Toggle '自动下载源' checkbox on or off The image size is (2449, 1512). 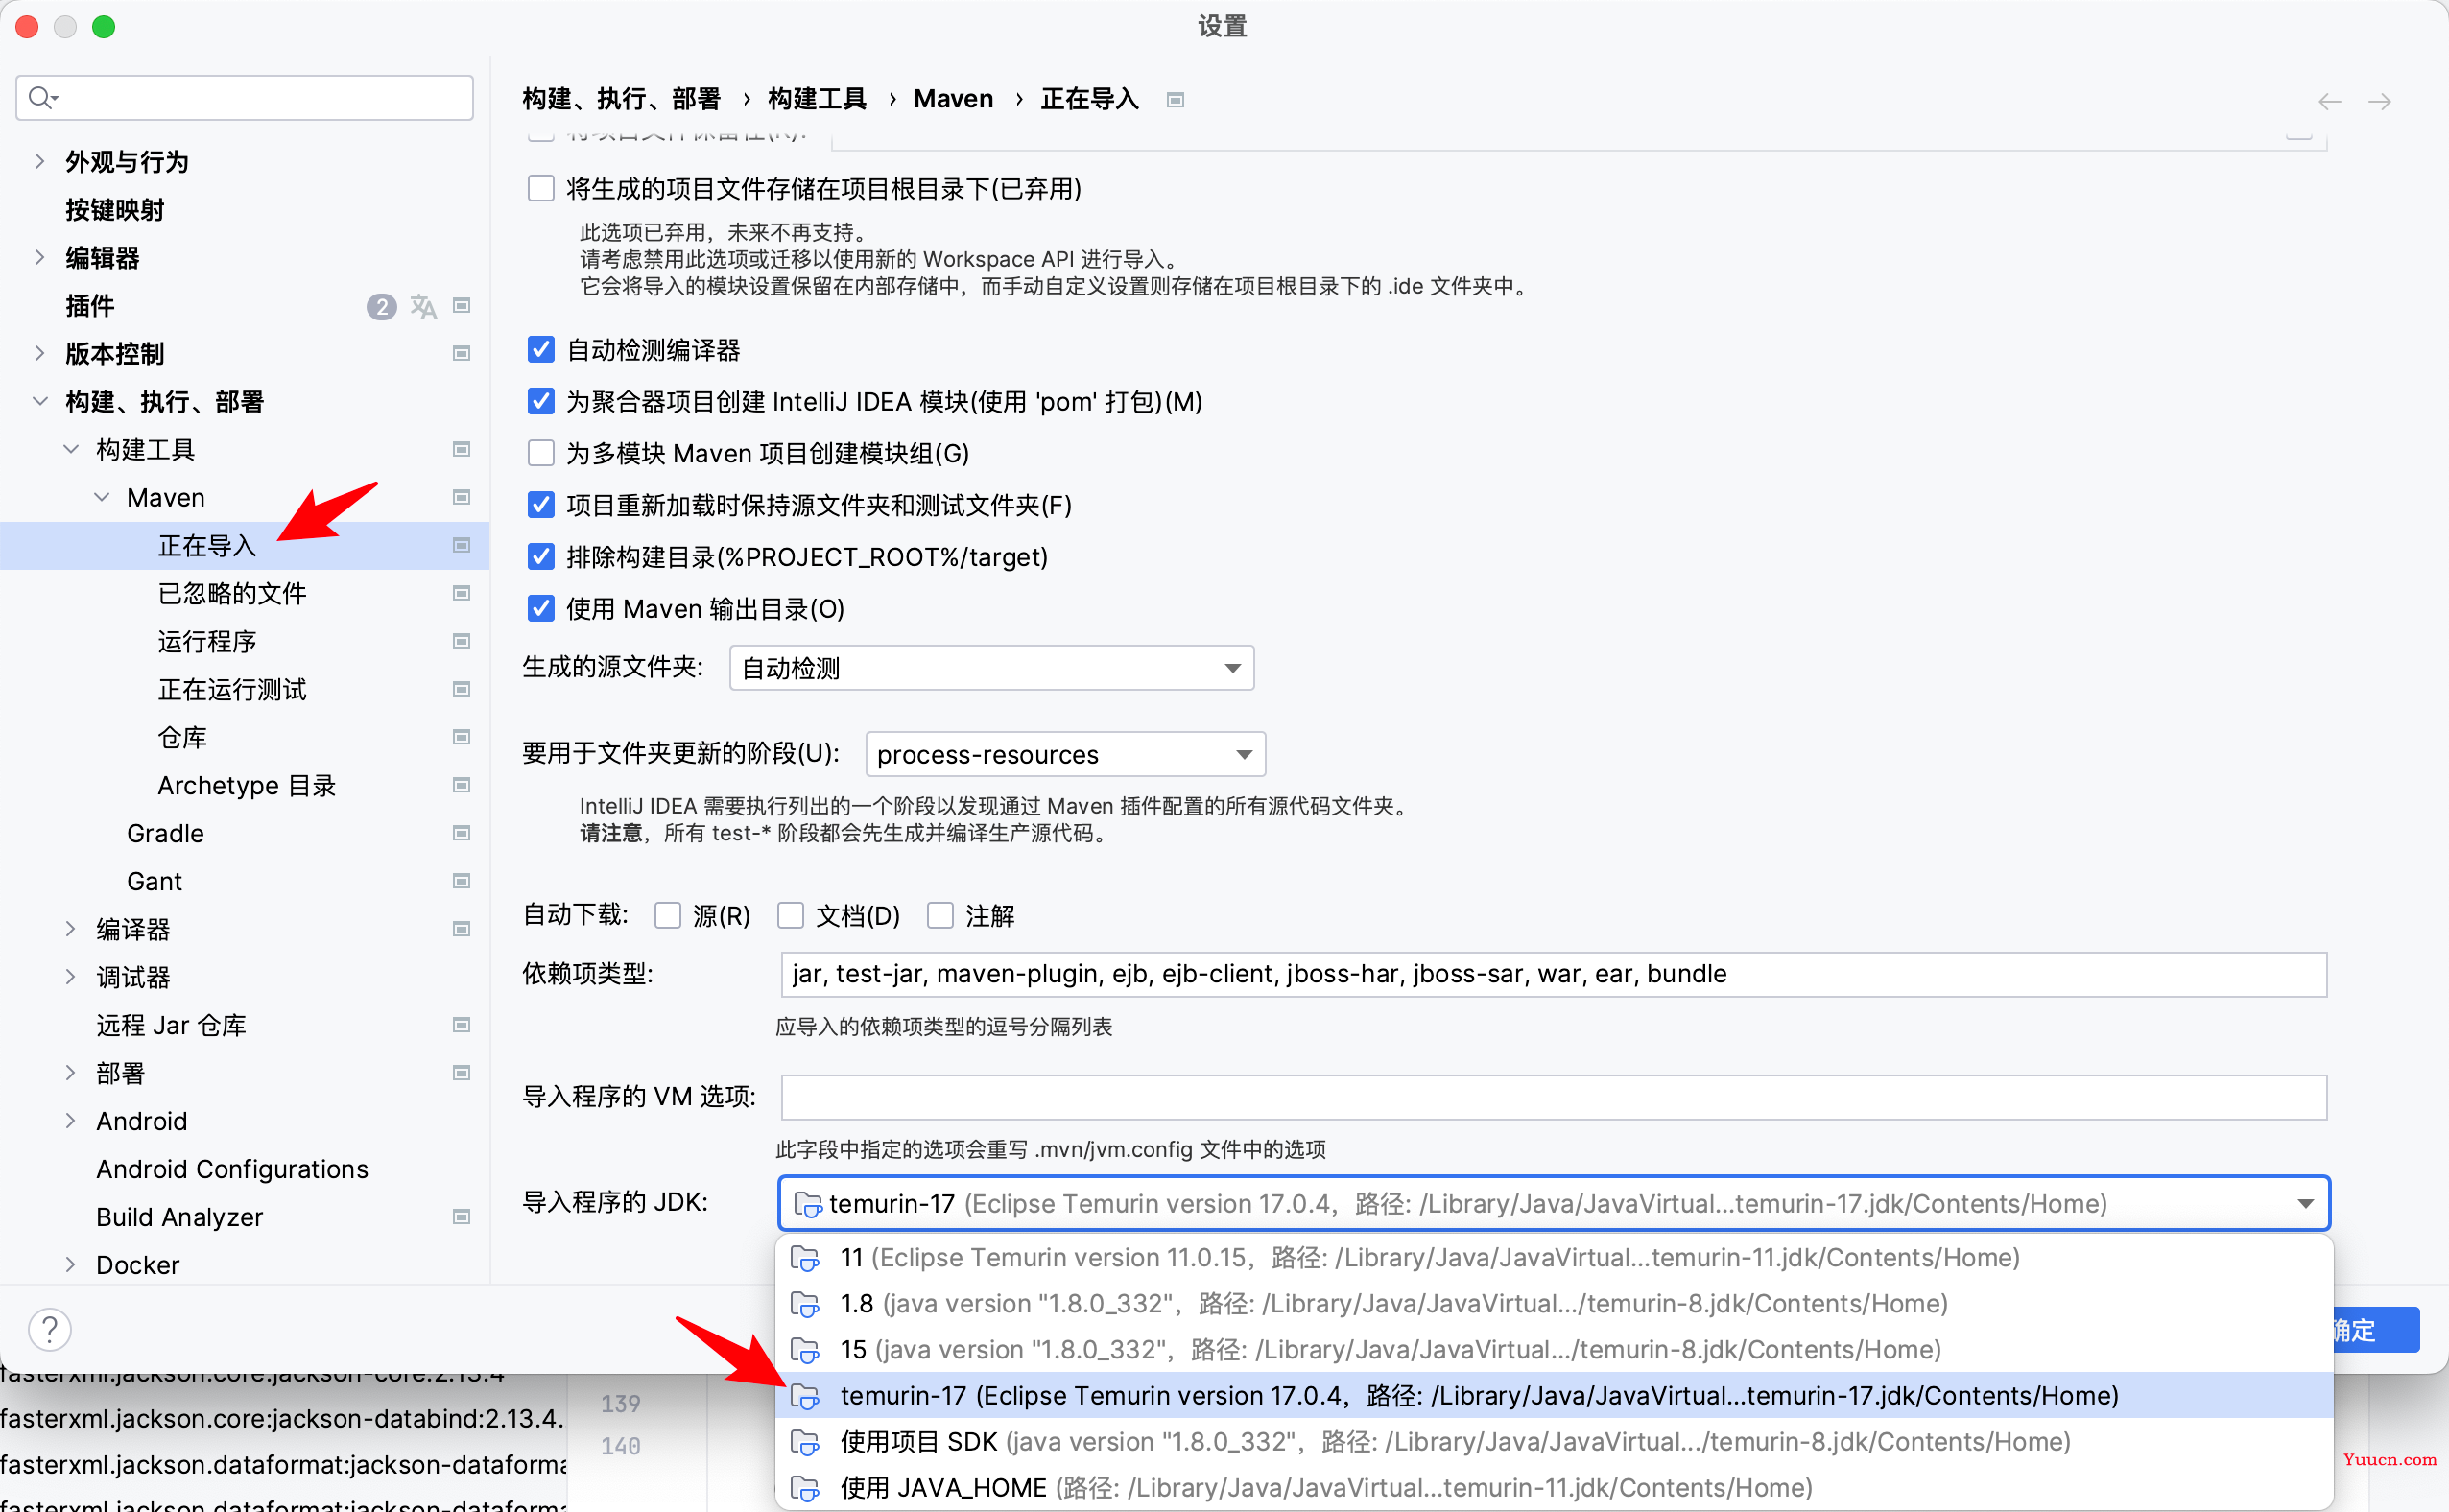click(670, 916)
